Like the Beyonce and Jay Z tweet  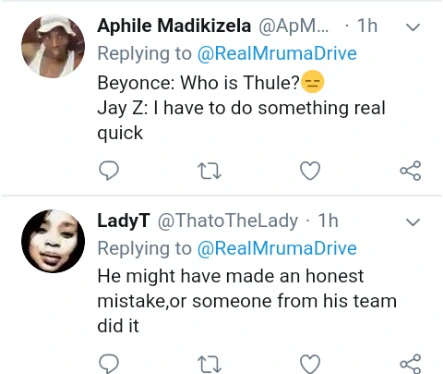[x=310, y=171]
